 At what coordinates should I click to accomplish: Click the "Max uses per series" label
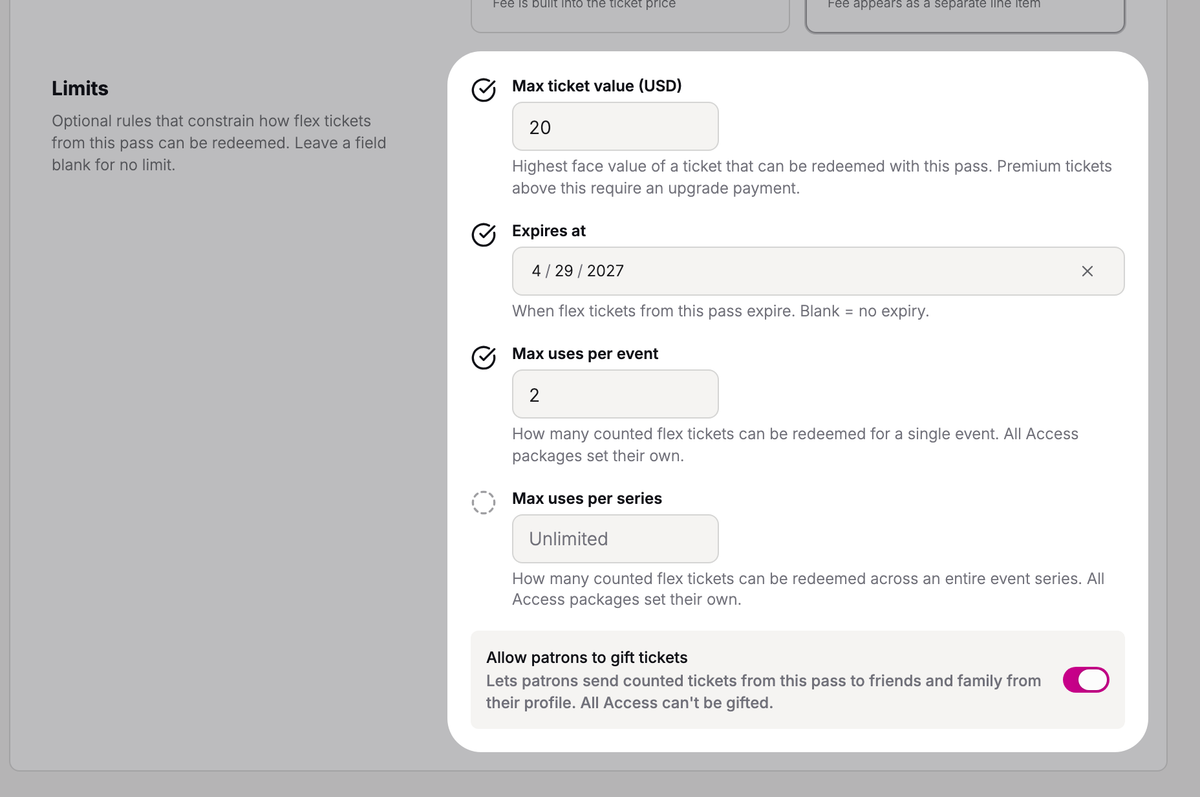coord(587,498)
